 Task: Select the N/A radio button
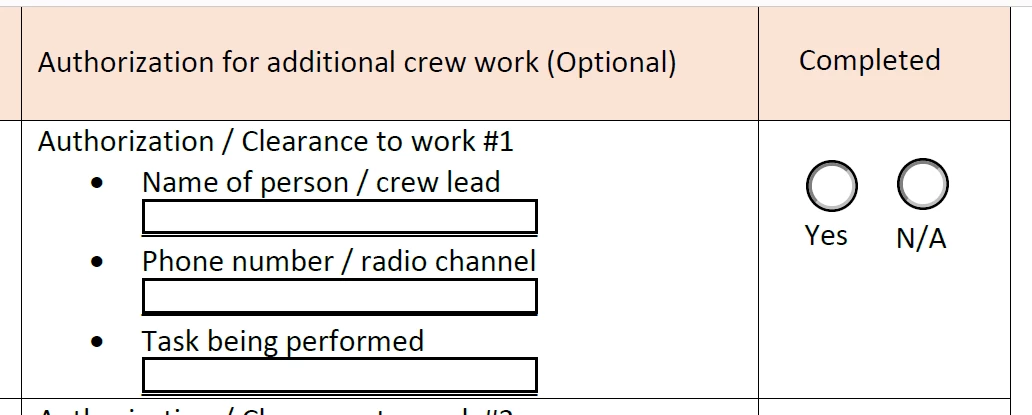click(x=922, y=183)
